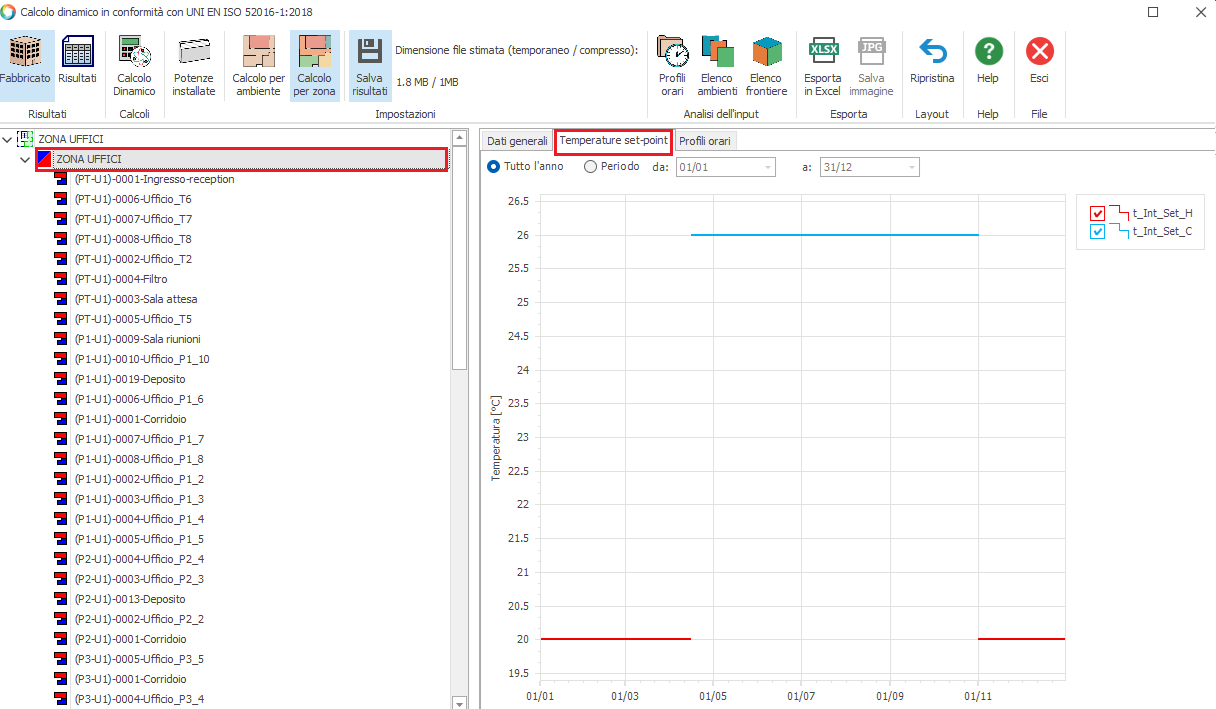Open the 'a' end date dropdown

[x=911, y=168]
